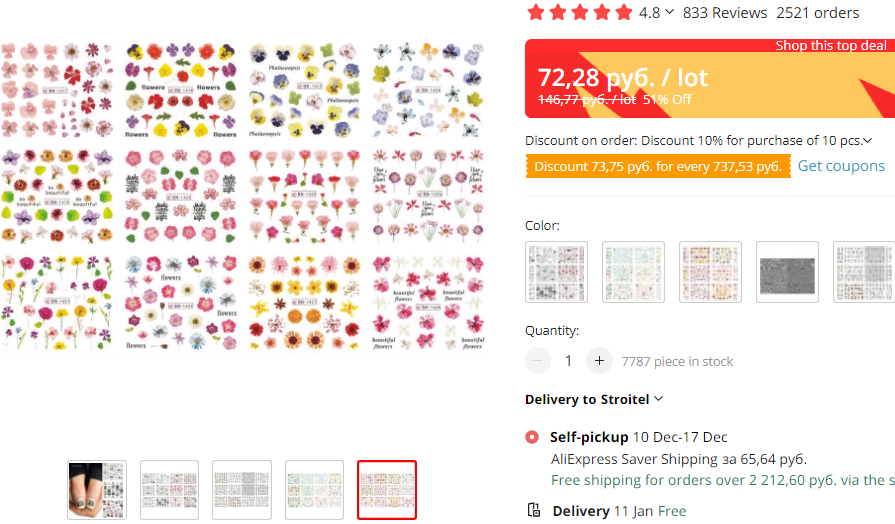Image resolution: width=895 pixels, height=524 pixels.
Task: Open the 833 Reviews link
Action: 725,13
